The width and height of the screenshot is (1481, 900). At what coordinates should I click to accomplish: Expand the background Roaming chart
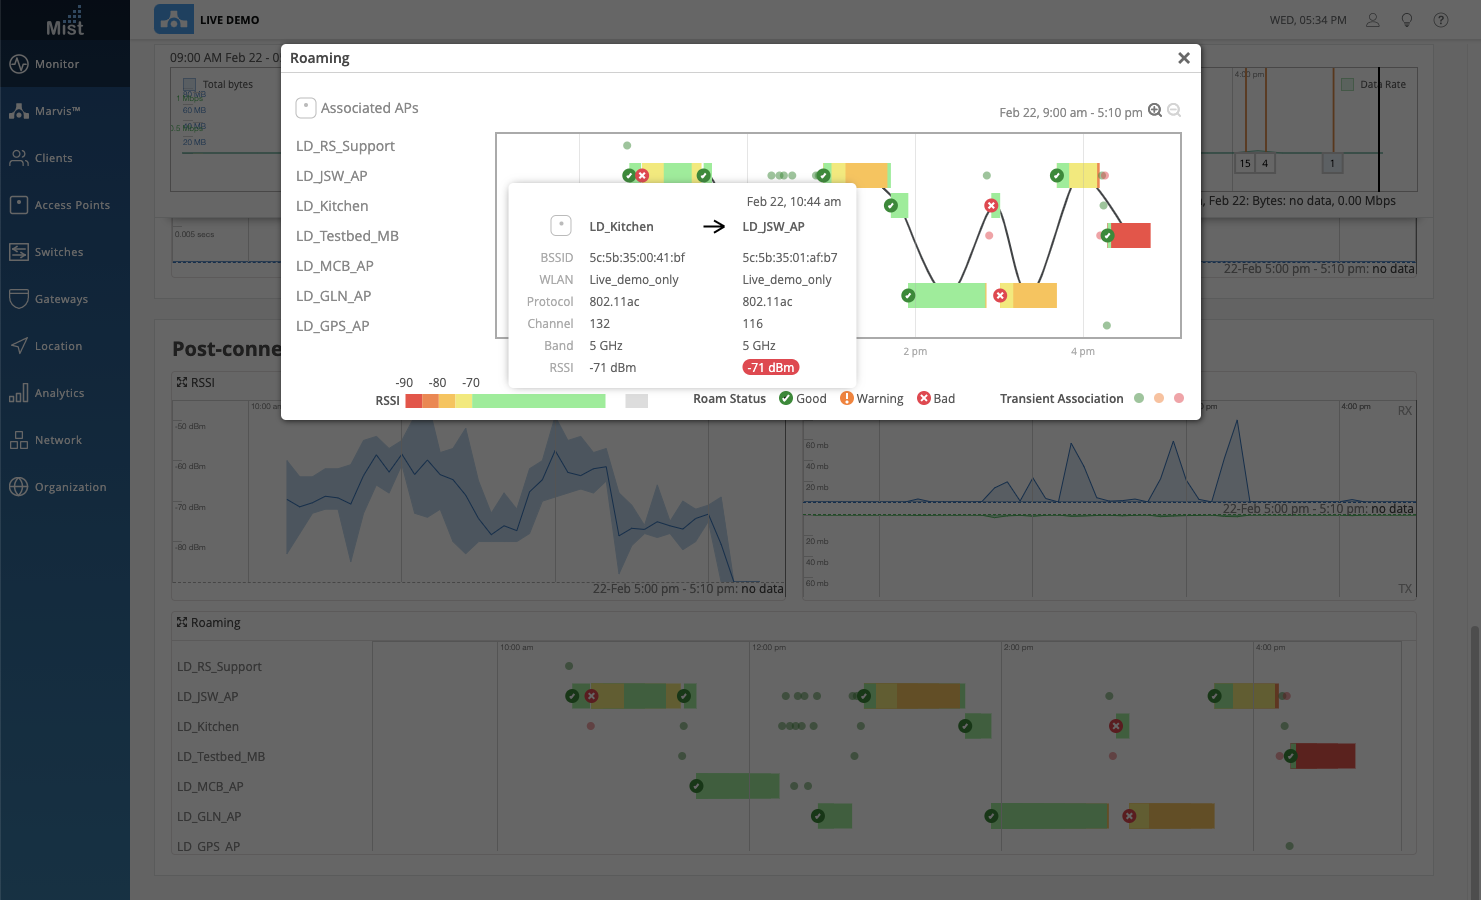coord(182,622)
